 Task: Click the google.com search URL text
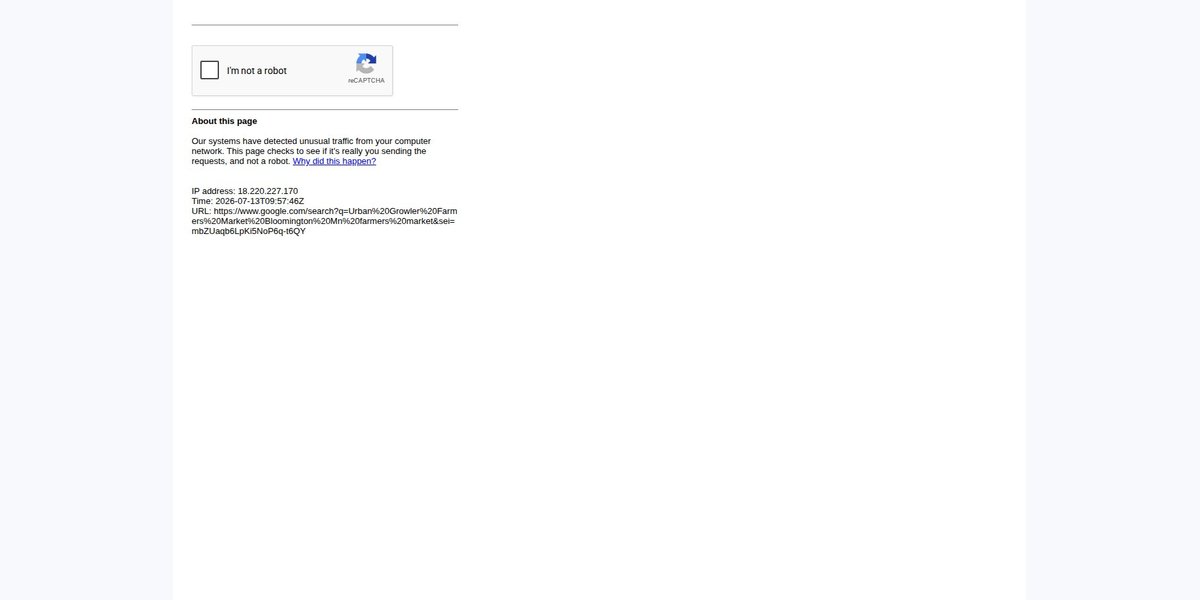coord(324,221)
